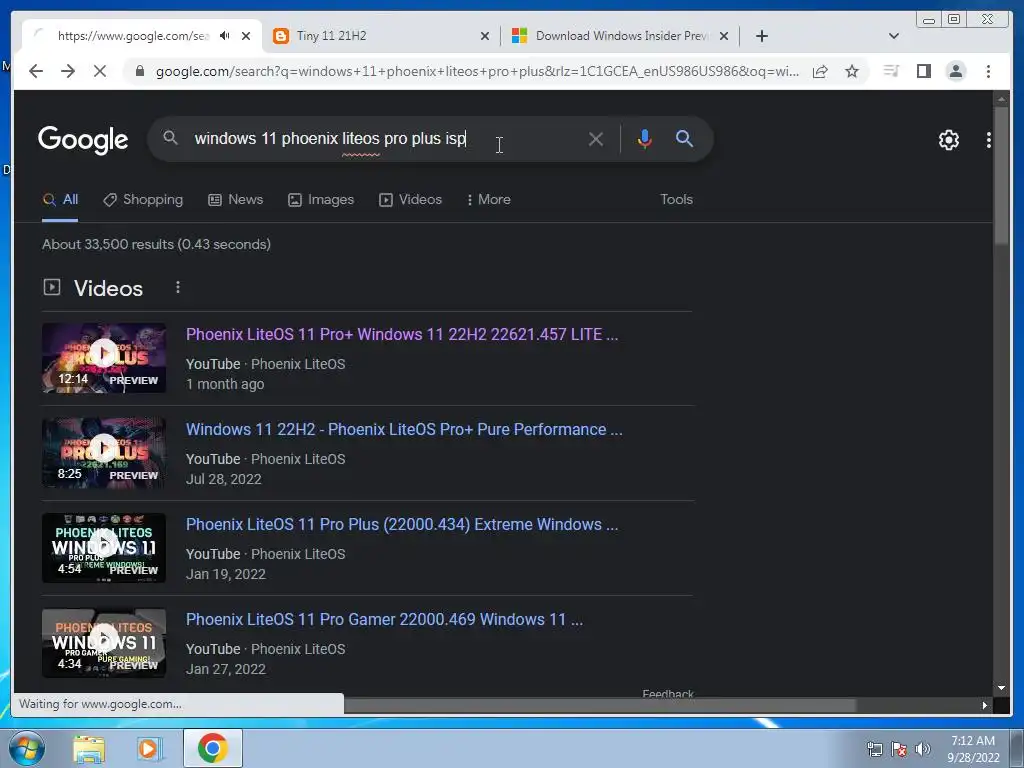Click the address bar URL
1024x768 pixels.
tap(477, 71)
